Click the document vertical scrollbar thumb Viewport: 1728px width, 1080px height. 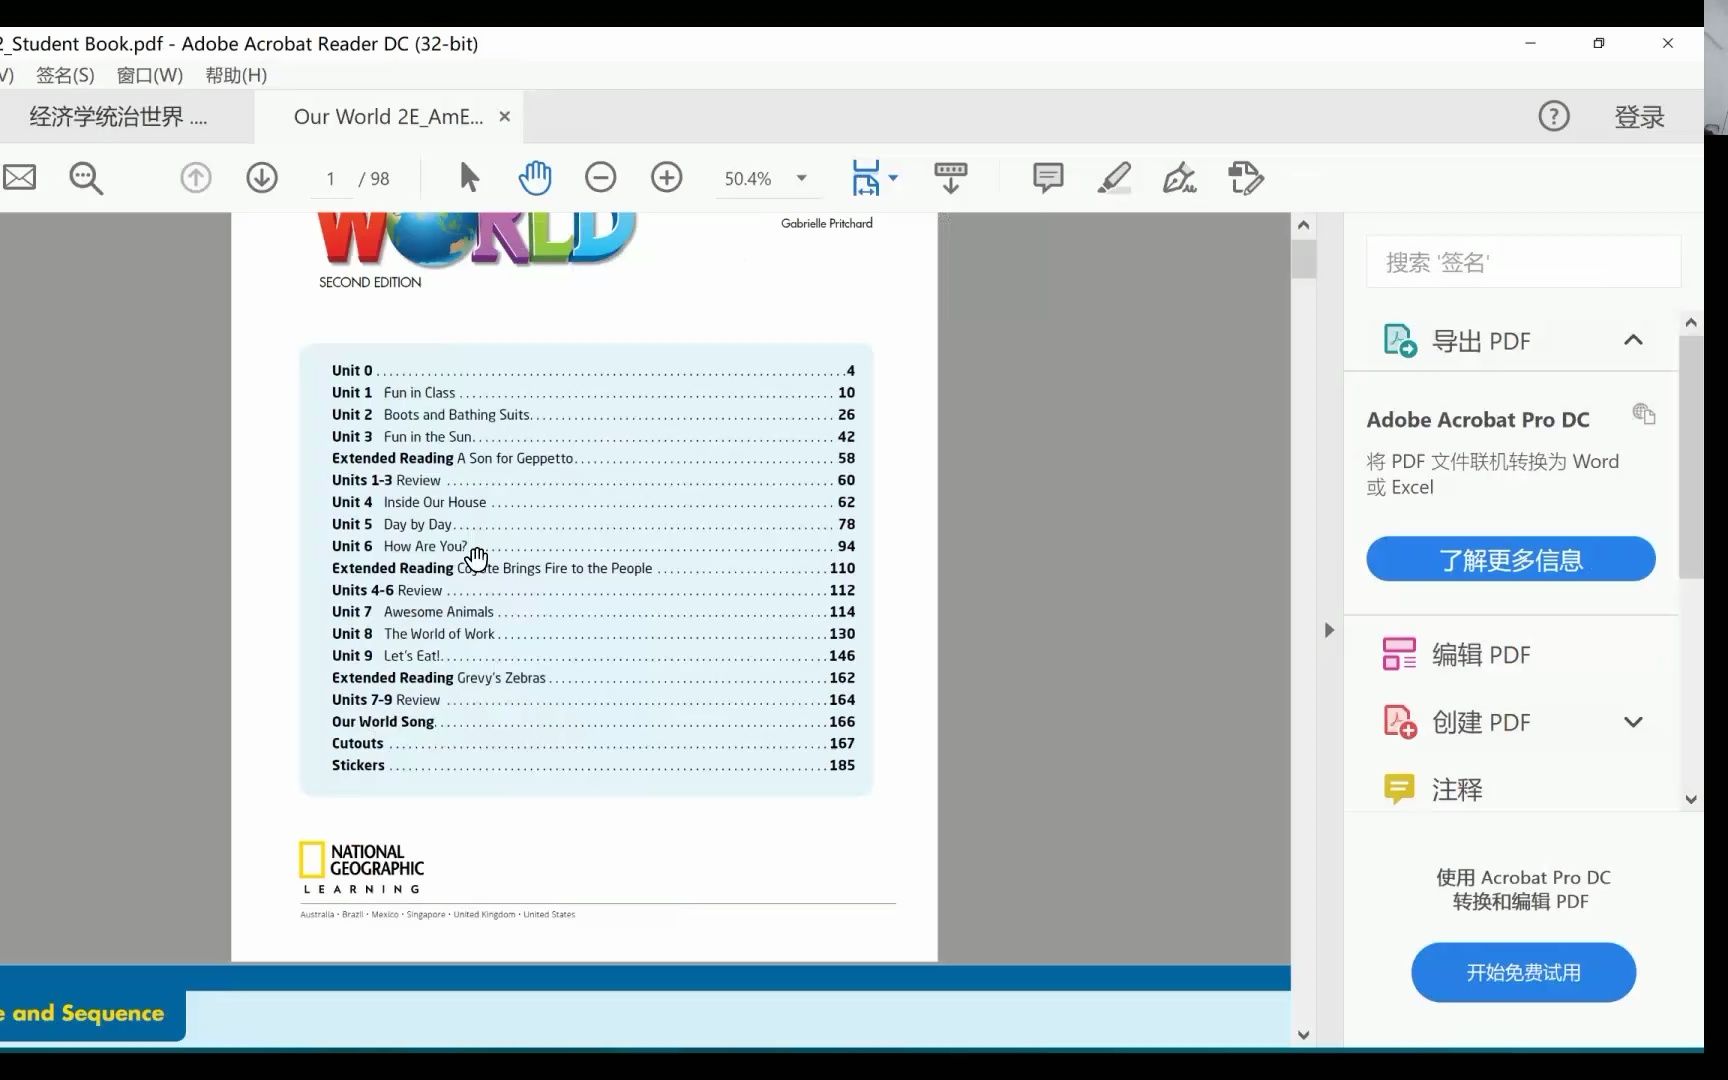[x=1303, y=259]
